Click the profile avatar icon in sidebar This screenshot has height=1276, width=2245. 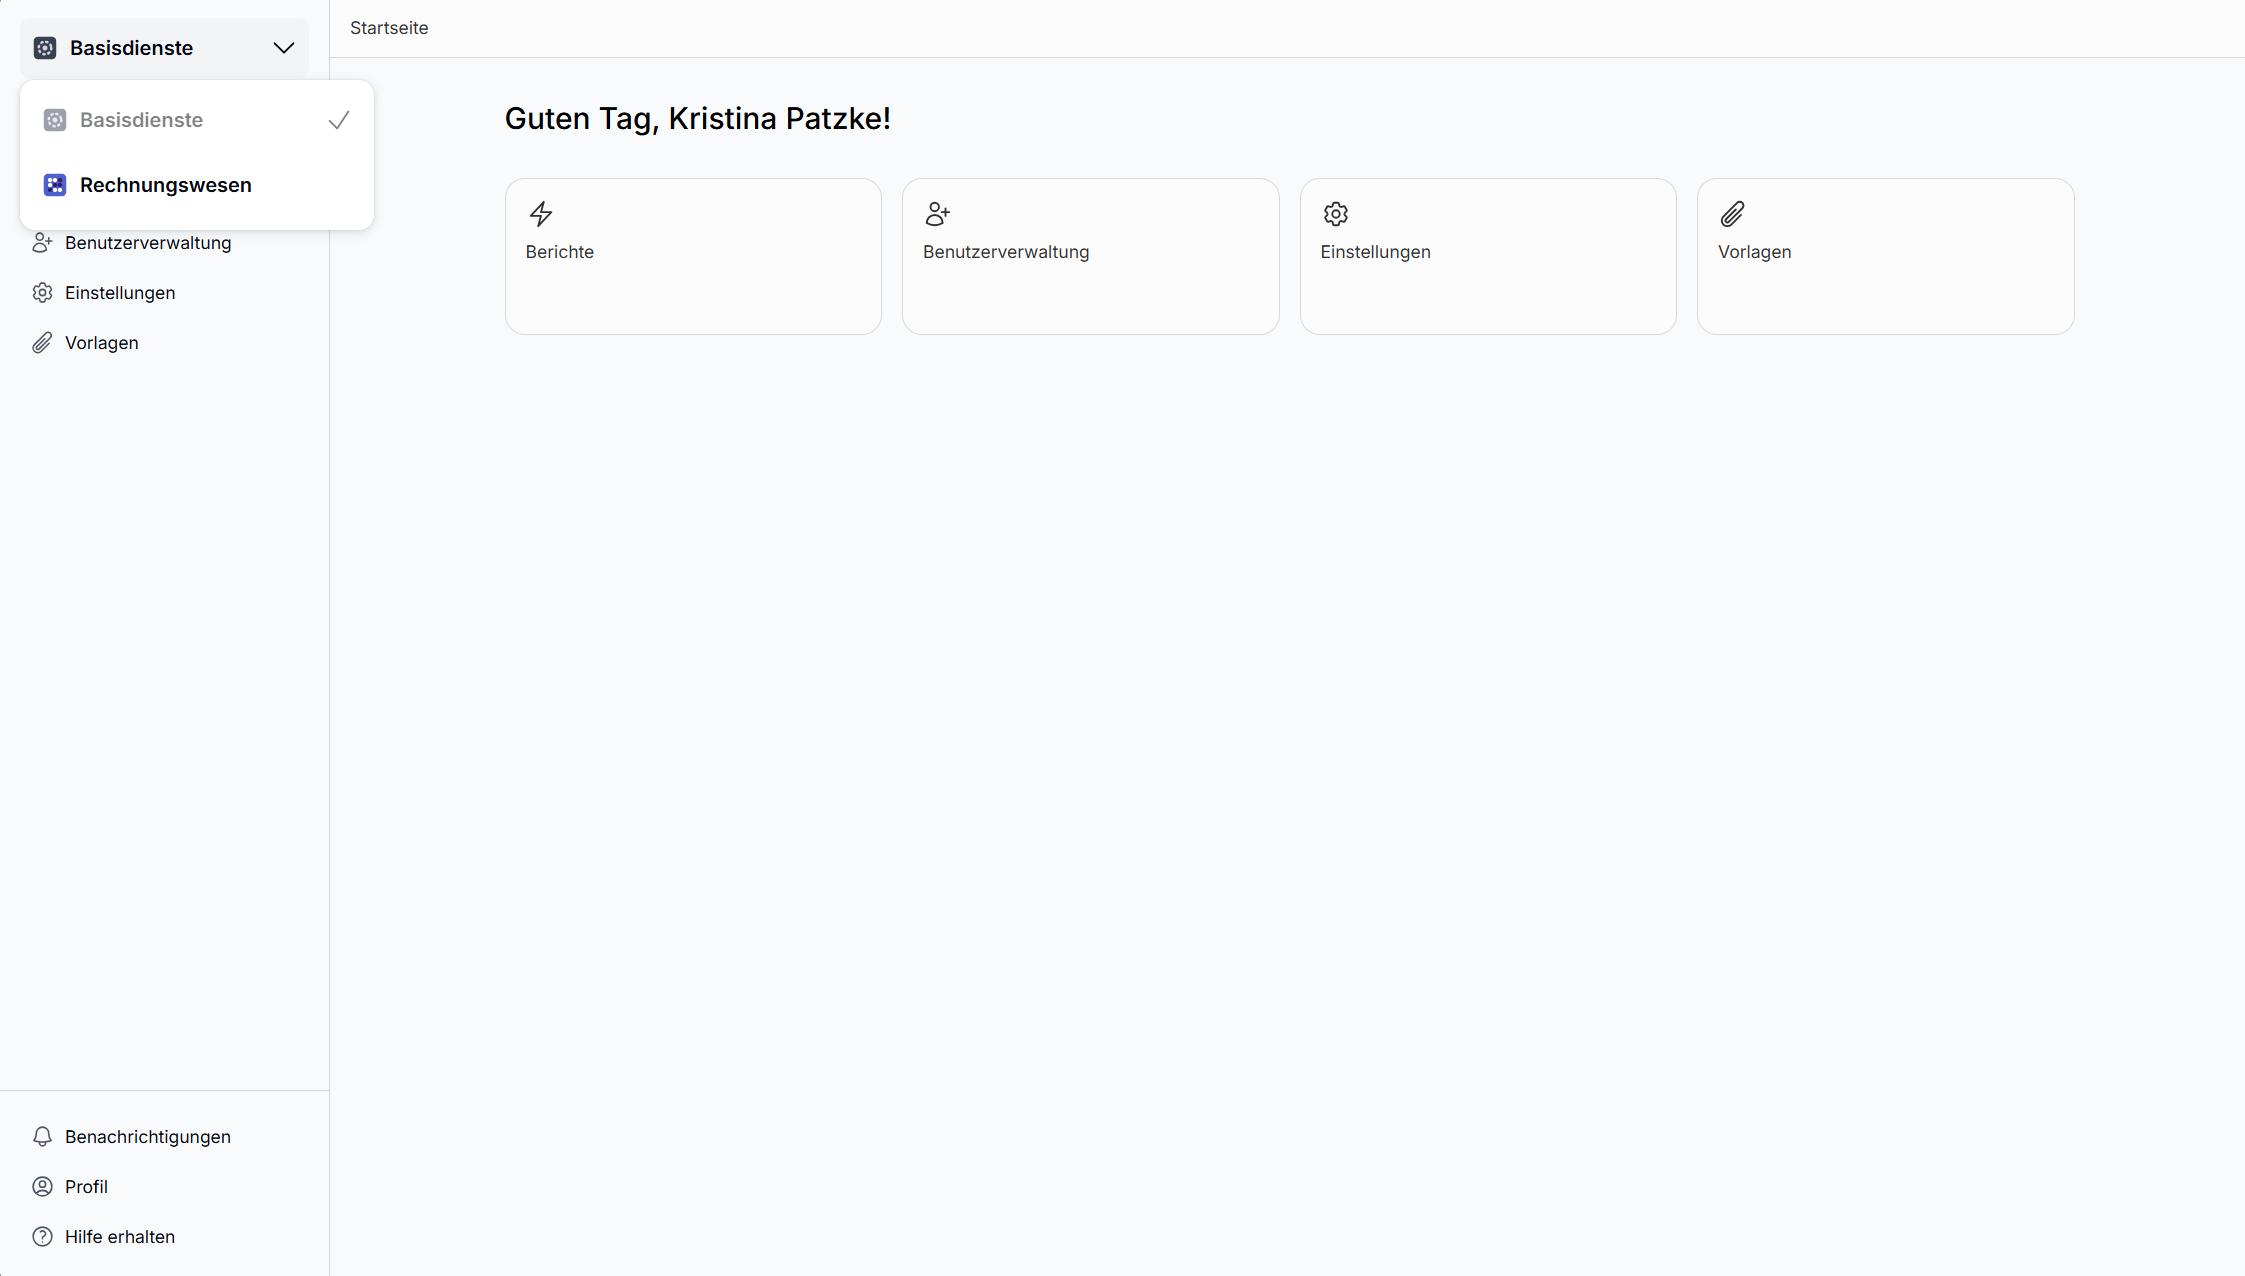(42, 1187)
